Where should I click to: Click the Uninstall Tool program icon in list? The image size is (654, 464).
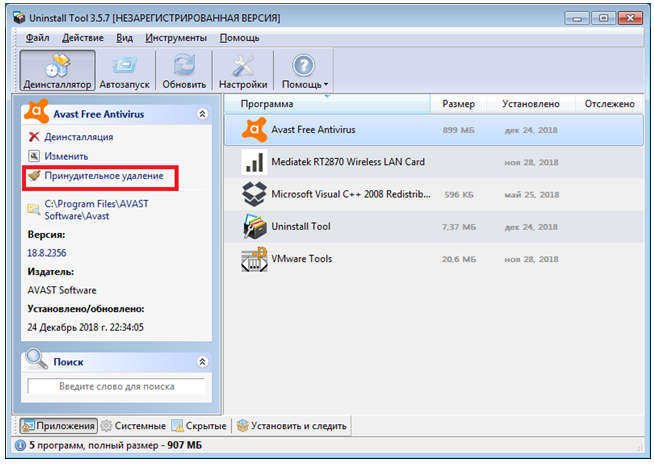tap(254, 227)
